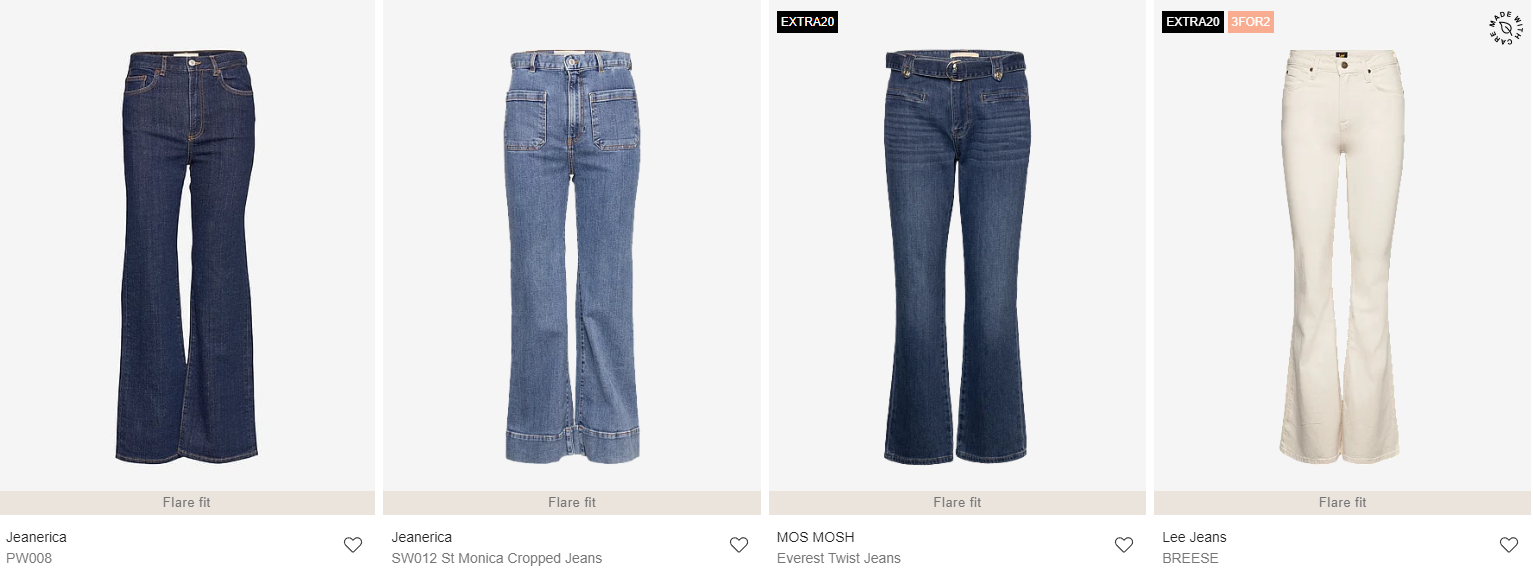Save the Lee Jeans BREESE to favorites

coord(1509,545)
